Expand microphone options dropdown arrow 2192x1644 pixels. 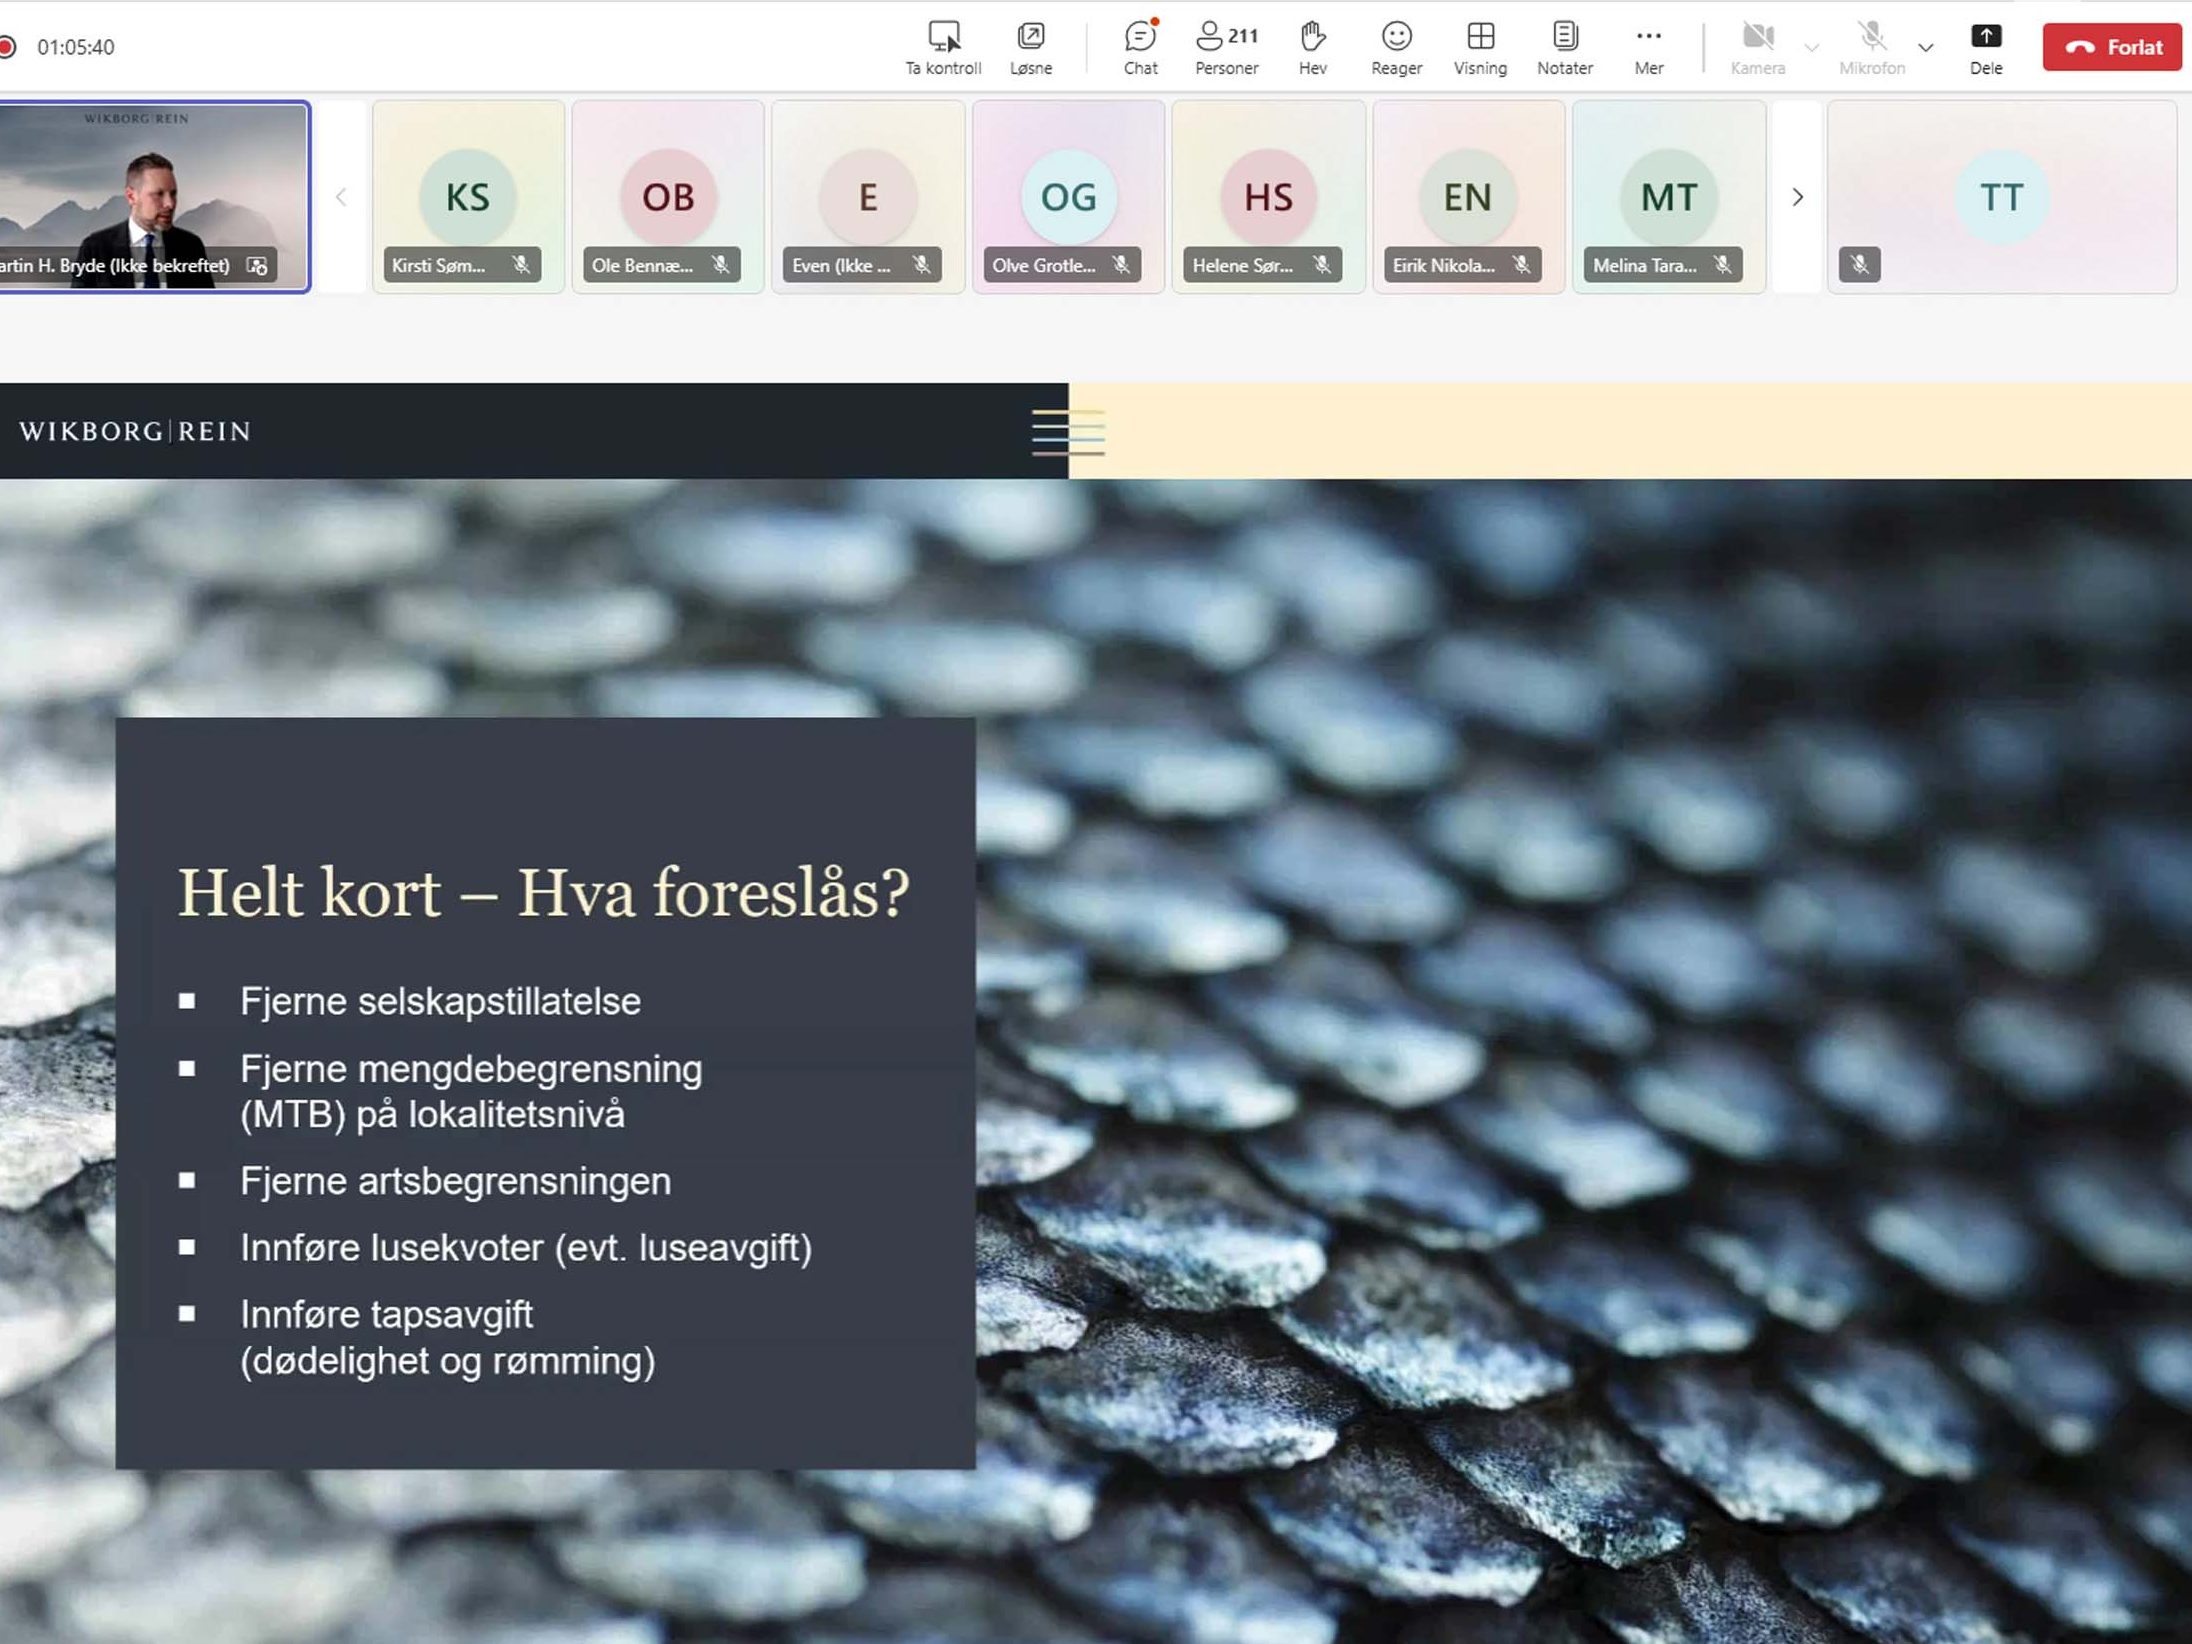tap(1926, 47)
